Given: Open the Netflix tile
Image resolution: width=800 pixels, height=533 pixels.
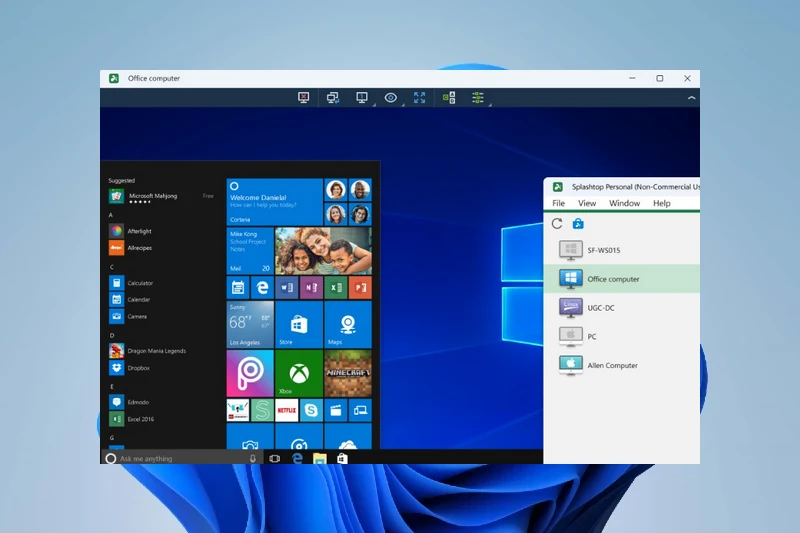Looking at the screenshot, I should point(287,410).
